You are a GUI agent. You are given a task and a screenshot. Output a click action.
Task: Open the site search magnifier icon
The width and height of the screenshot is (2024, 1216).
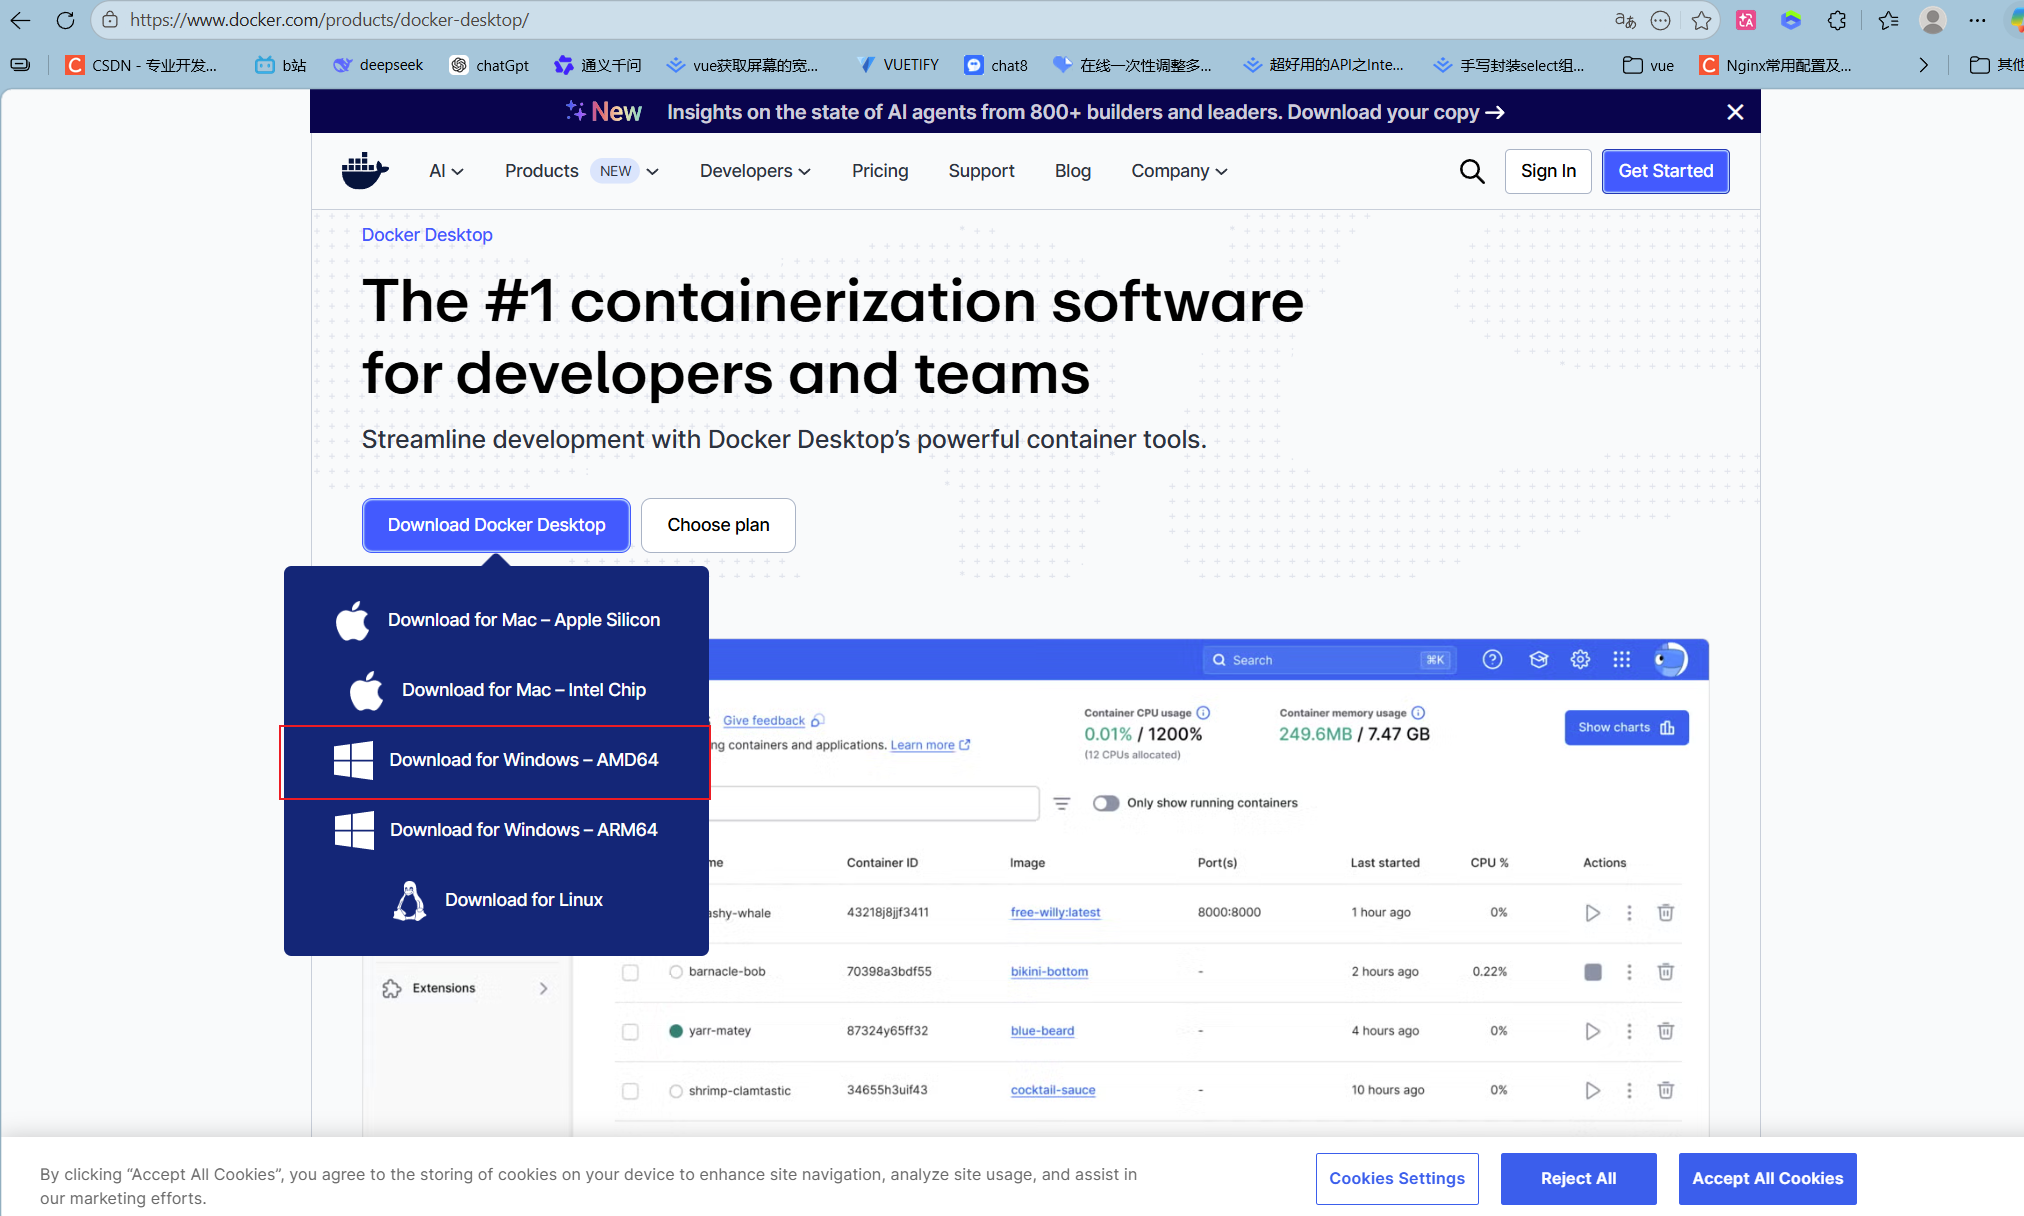coord(1471,171)
